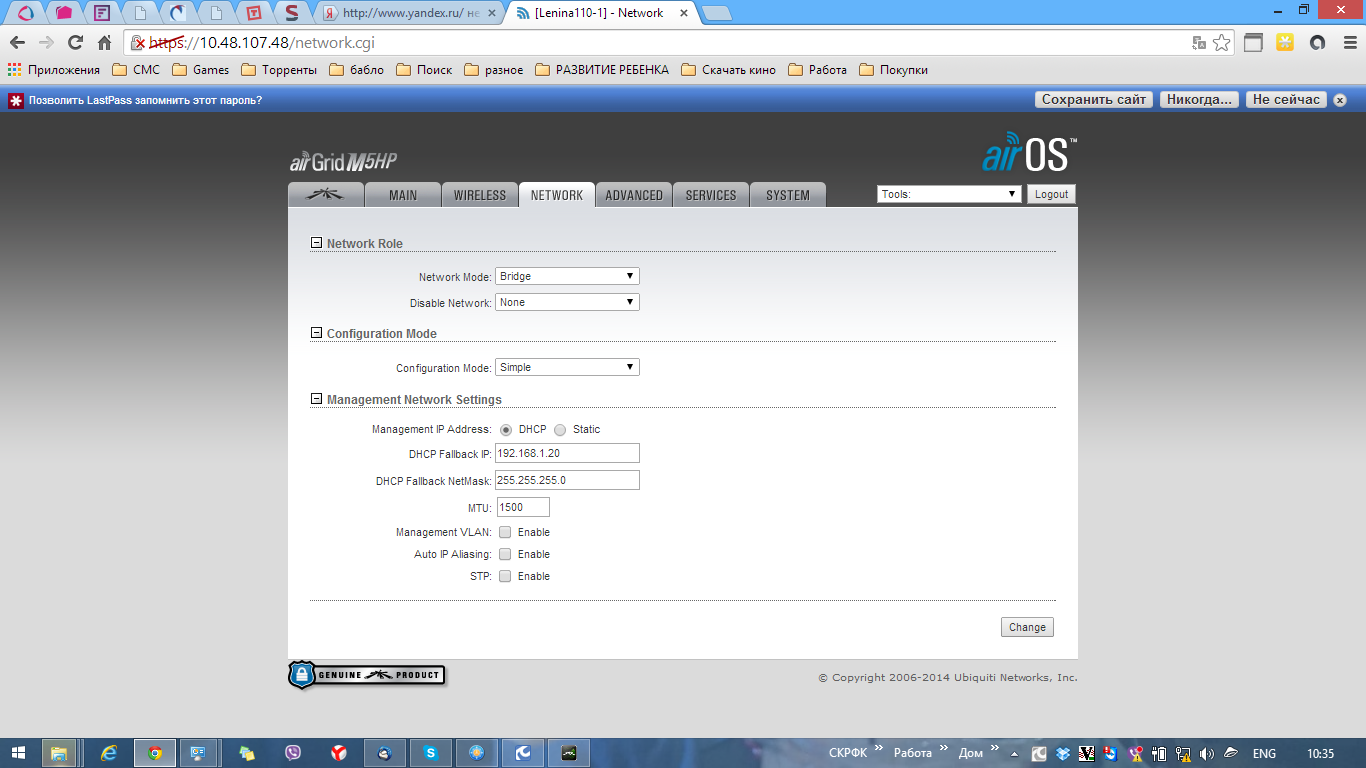Switch to the SYSTEM tab

(x=787, y=195)
